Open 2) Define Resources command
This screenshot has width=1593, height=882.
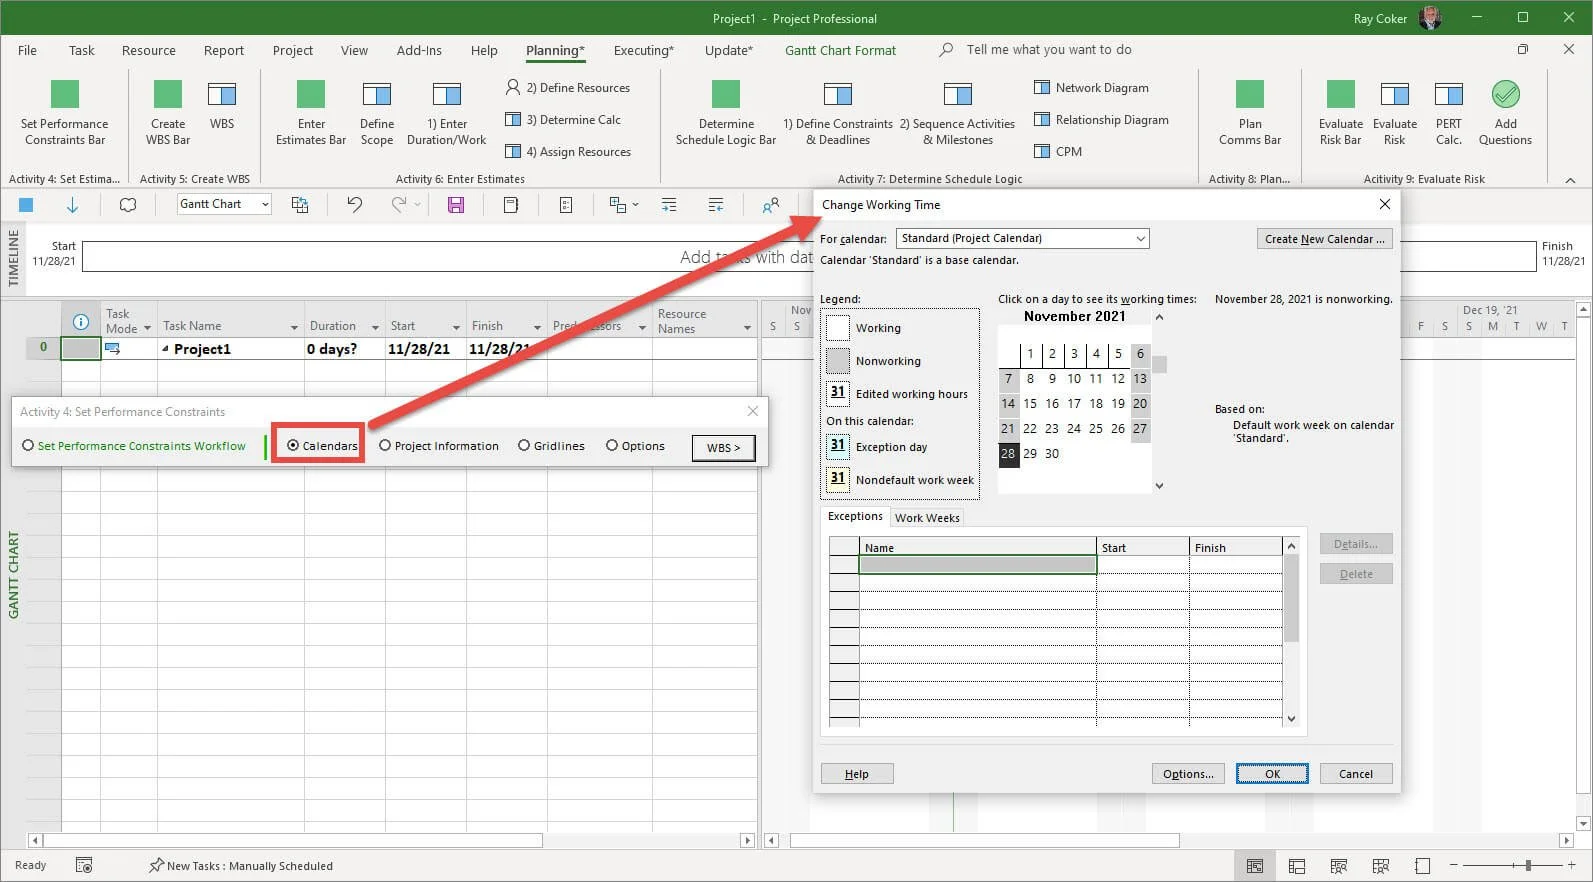coord(567,88)
